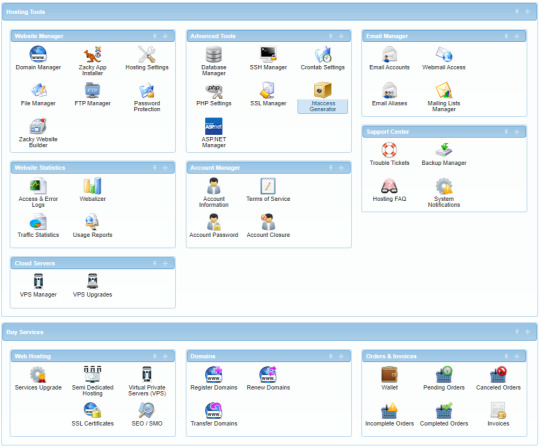
Task: Open Trouble Tickets
Action: 389,154
